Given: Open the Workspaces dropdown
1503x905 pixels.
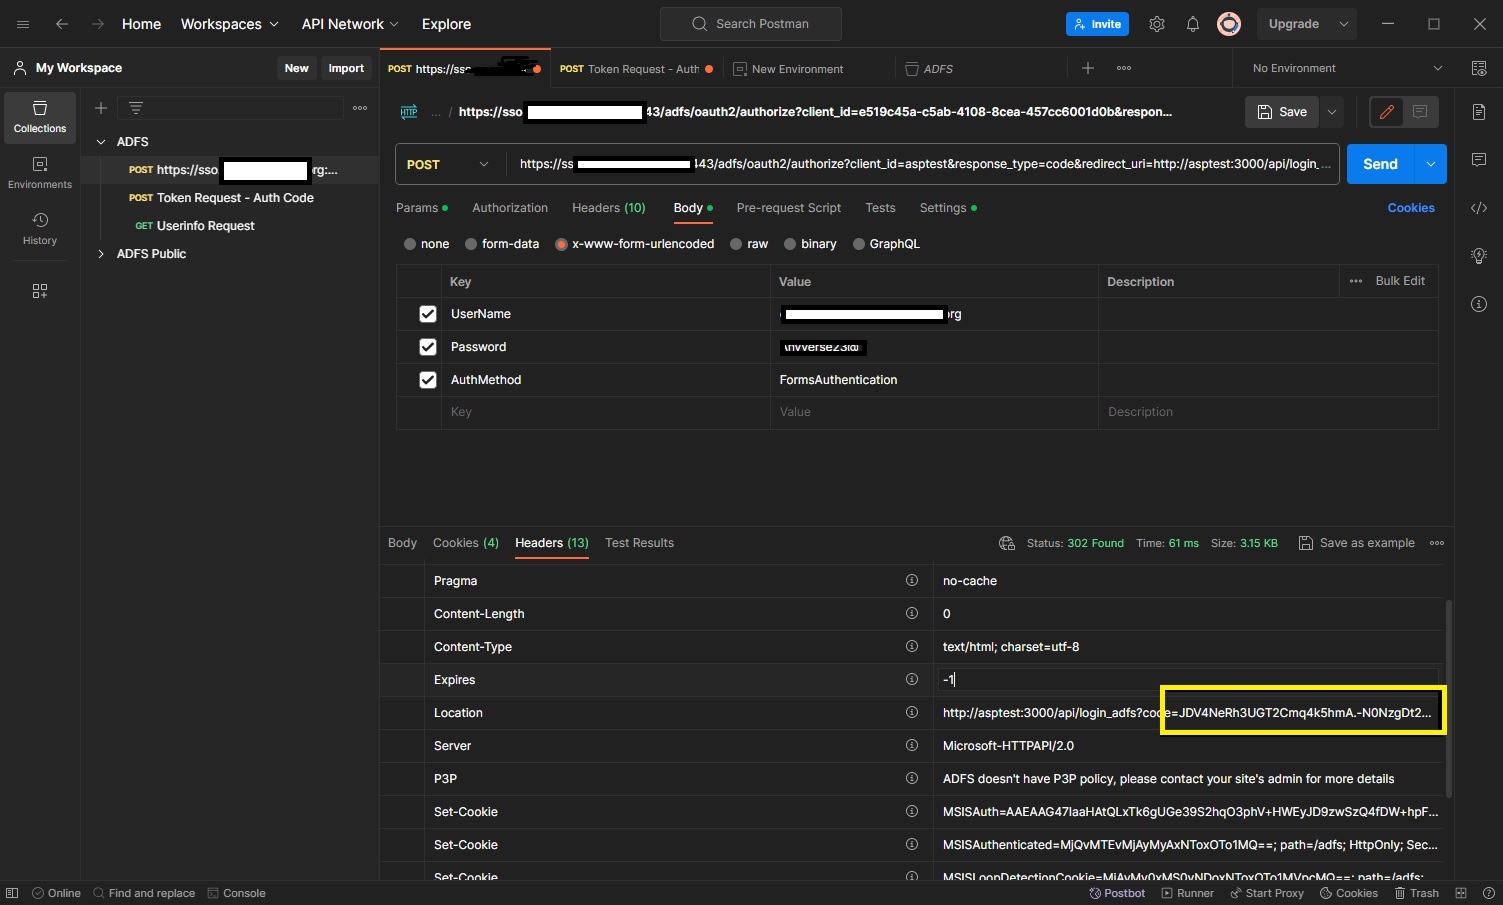Looking at the screenshot, I should pyautogui.click(x=229, y=24).
